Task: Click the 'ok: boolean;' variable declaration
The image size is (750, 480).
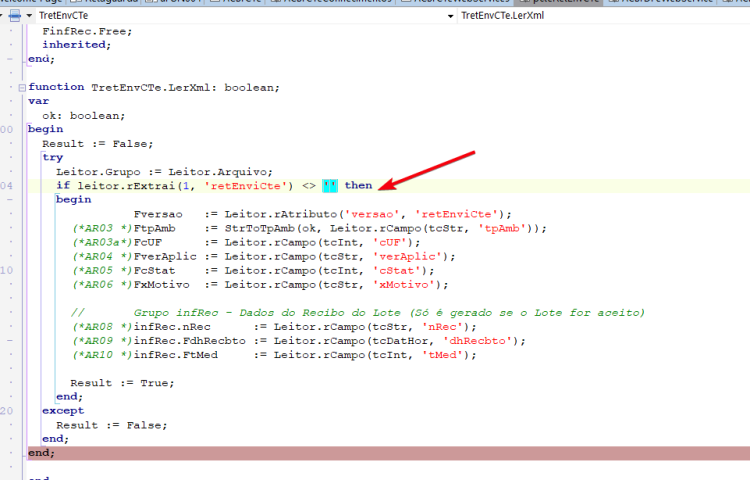Action: [x=84, y=115]
